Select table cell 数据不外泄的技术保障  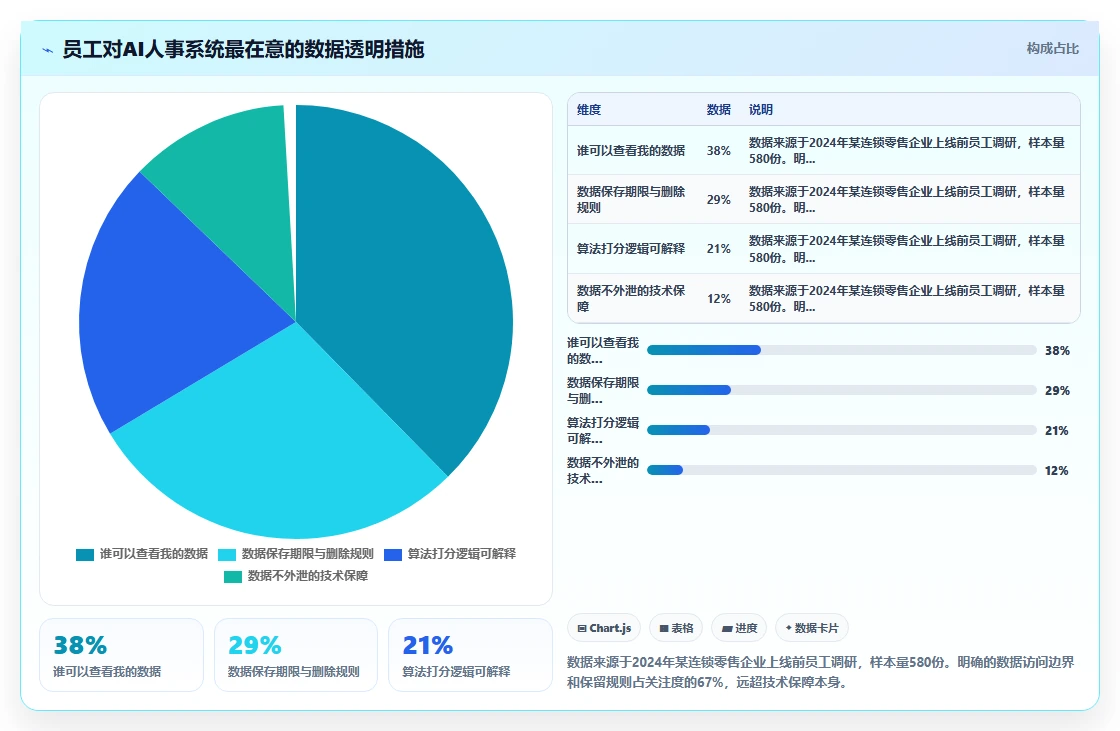631,298
